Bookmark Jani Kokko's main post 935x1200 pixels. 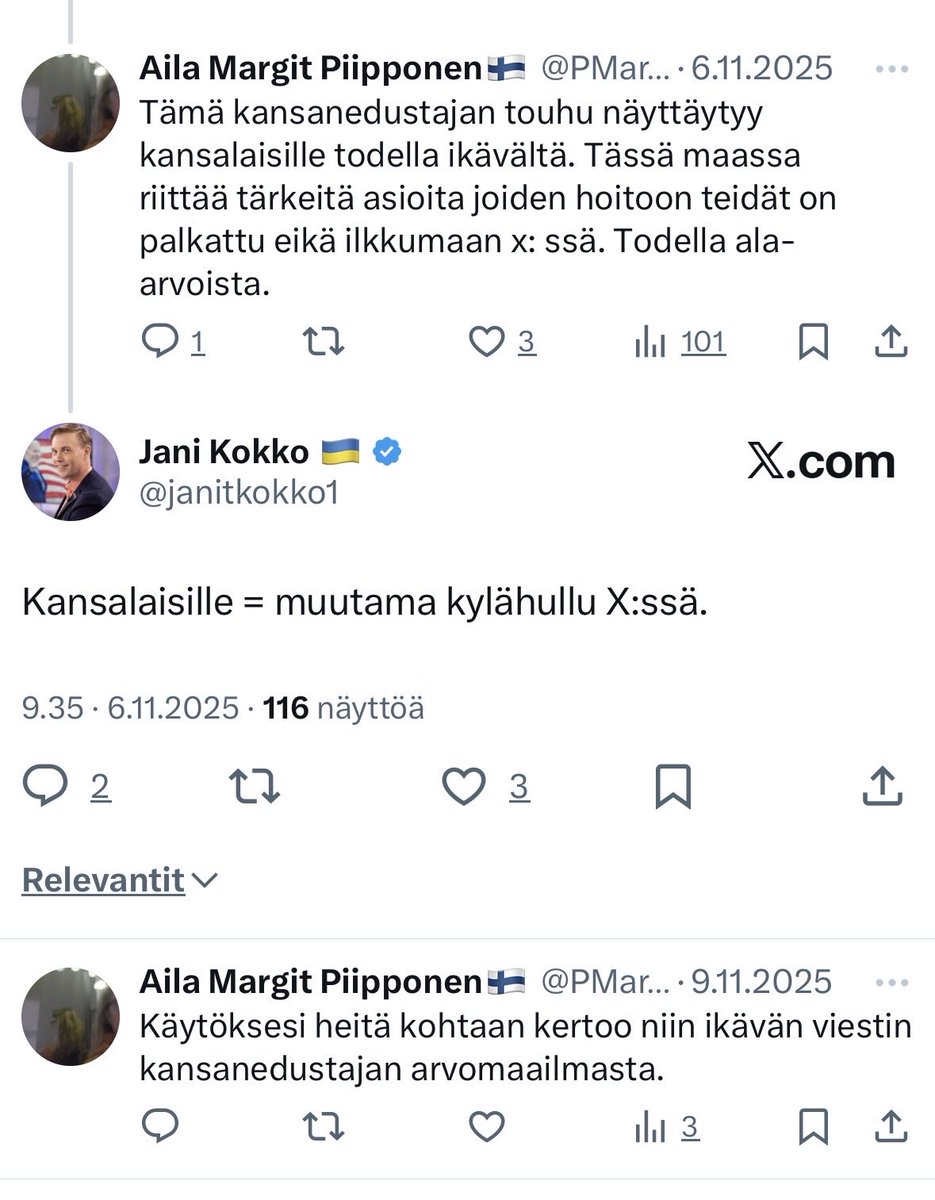click(673, 788)
